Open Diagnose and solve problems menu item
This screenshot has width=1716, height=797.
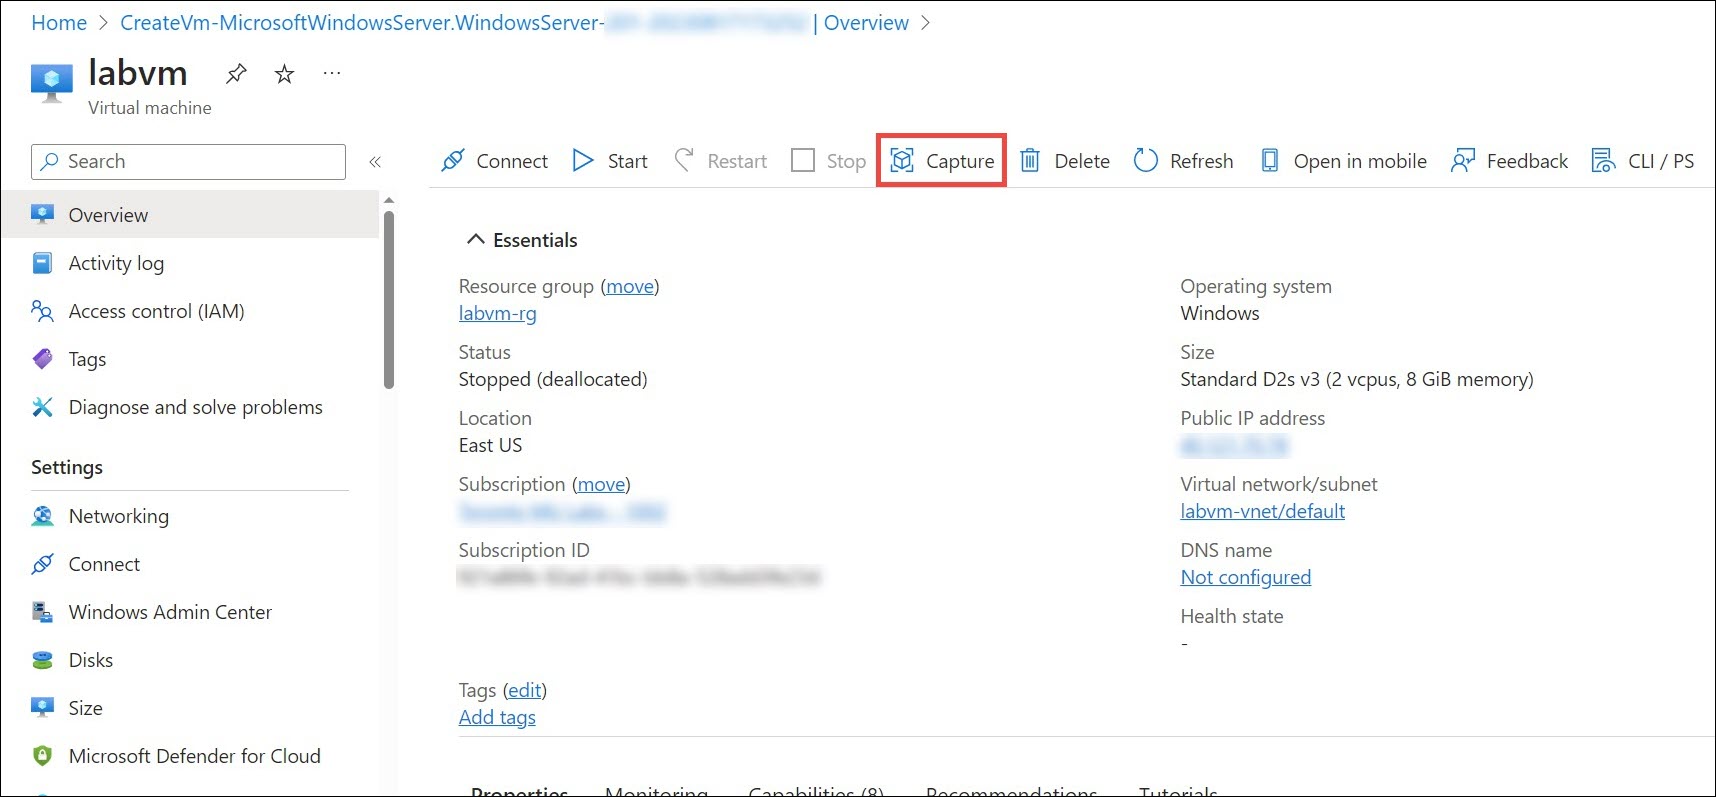pos(190,407)
